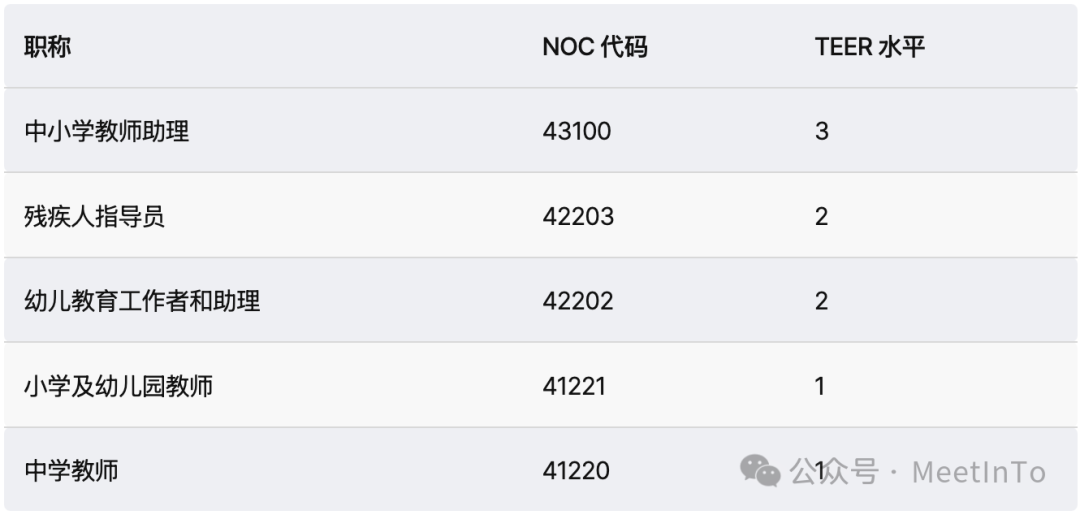Click TEER level 1 for 小学及幼儿园教师
Image resolution: width=1080 pixels, height=515 pixels.
(x=820, y=386)
